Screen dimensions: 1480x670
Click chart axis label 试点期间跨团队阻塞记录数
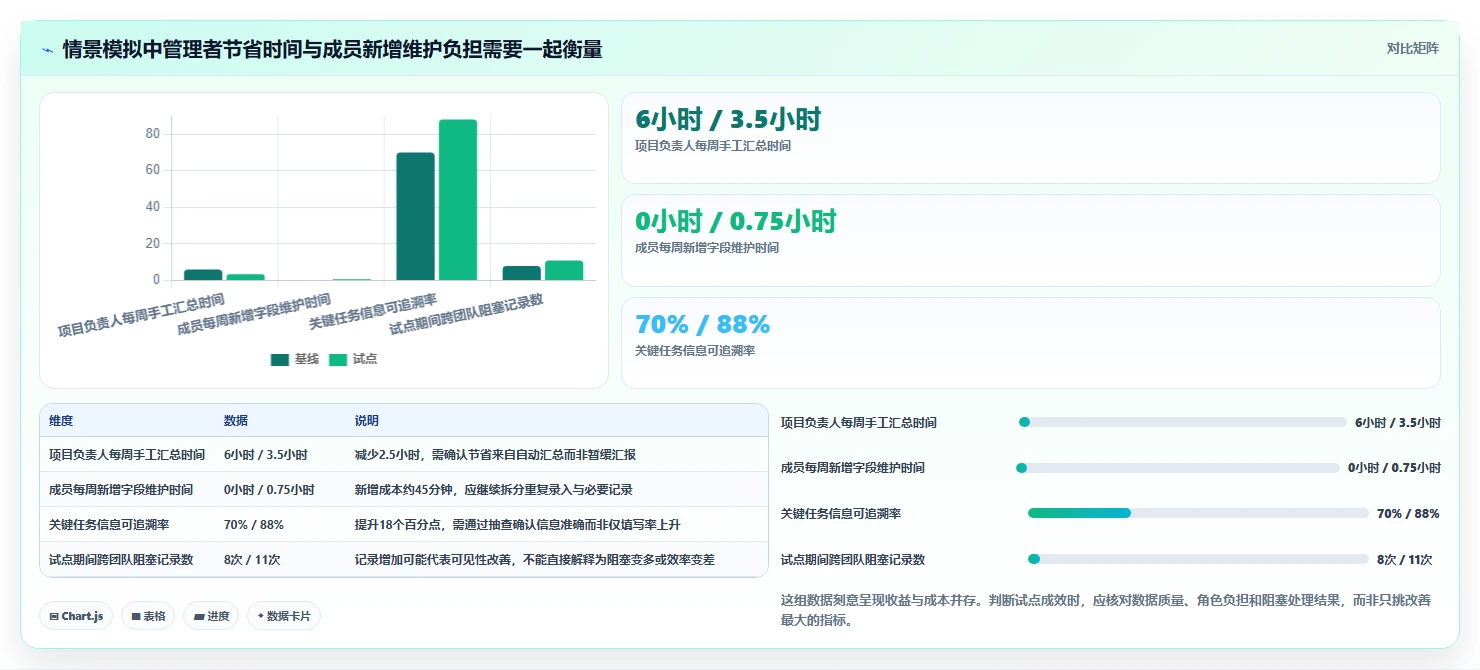[466, 314]
